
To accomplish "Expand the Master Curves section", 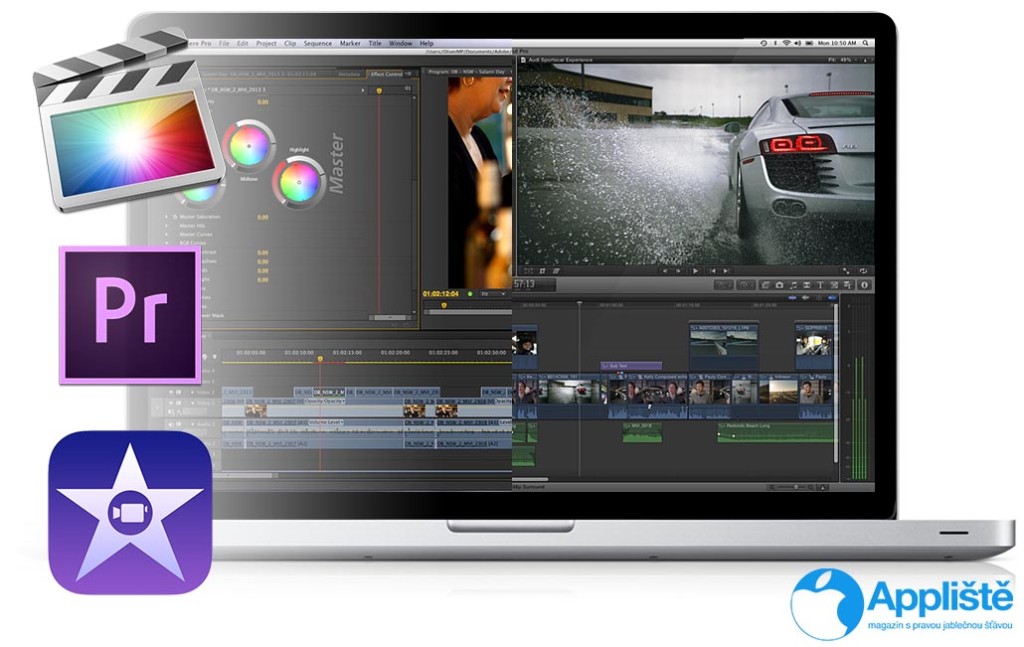I will click(x=167, y=234).
